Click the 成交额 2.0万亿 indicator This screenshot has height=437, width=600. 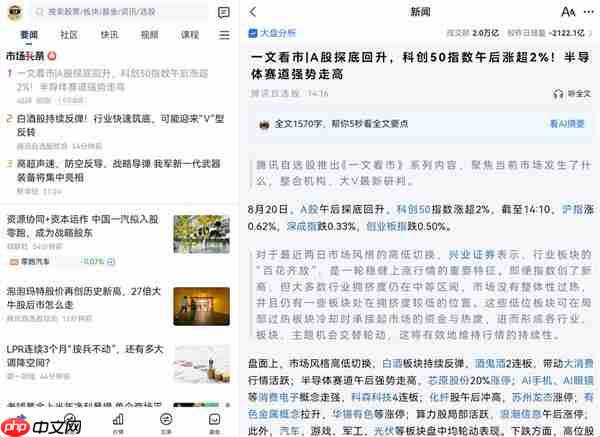[473, 33]
